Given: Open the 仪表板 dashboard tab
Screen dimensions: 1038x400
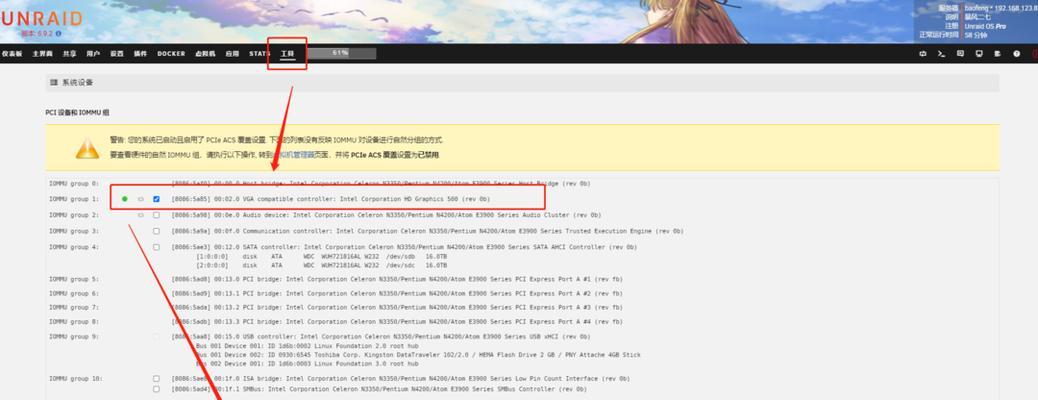Looking at the screenshot, I should 12,54.
